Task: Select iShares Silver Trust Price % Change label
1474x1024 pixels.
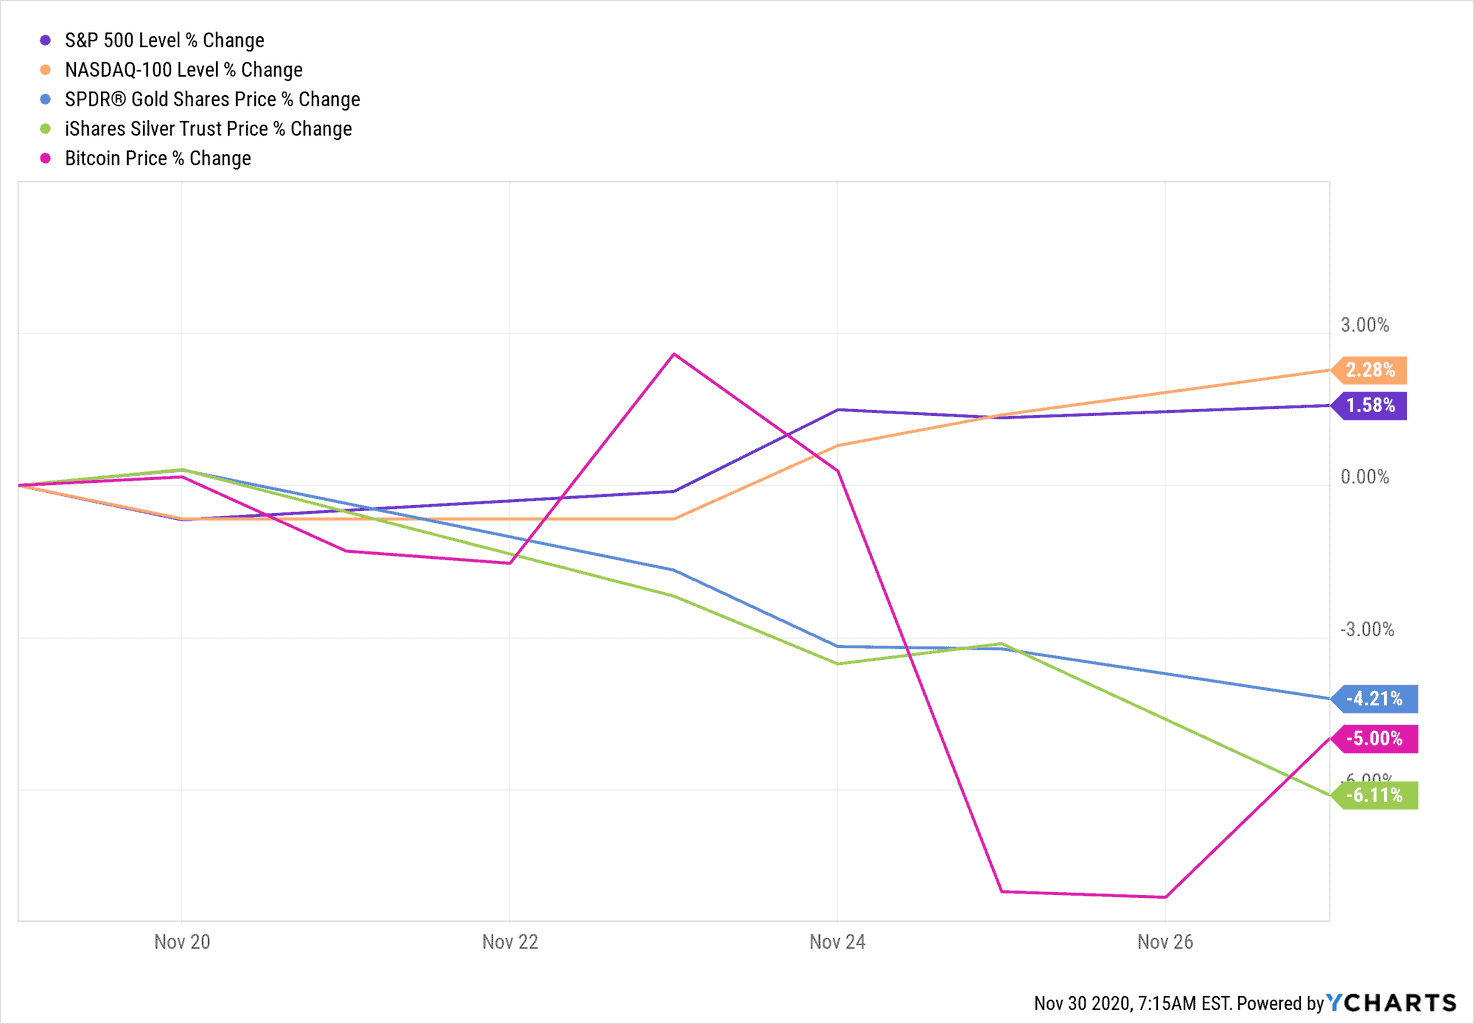Action: tap(208, 129)
